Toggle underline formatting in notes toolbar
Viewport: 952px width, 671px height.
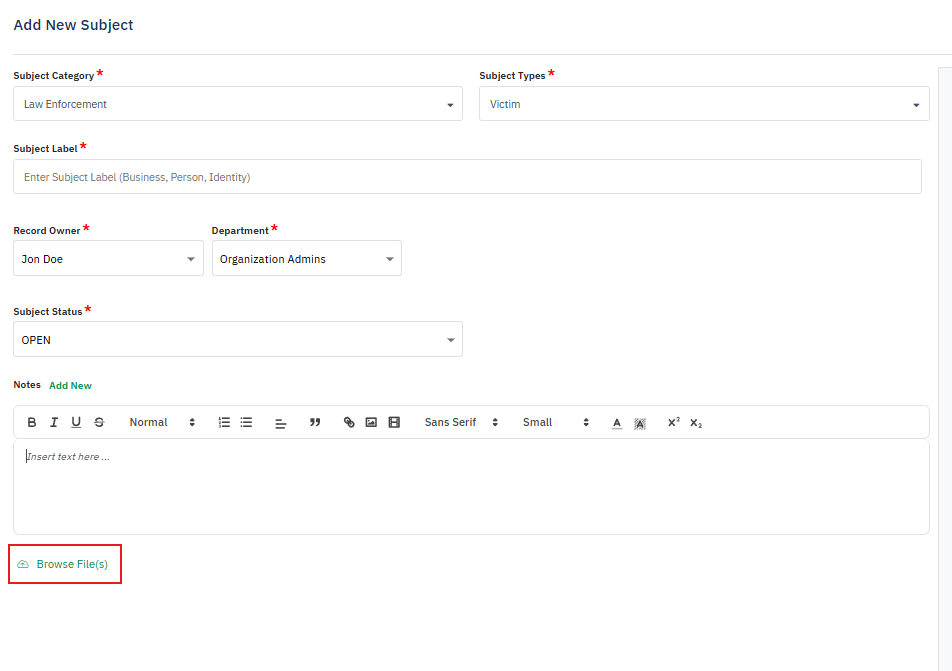click(76, 423)
